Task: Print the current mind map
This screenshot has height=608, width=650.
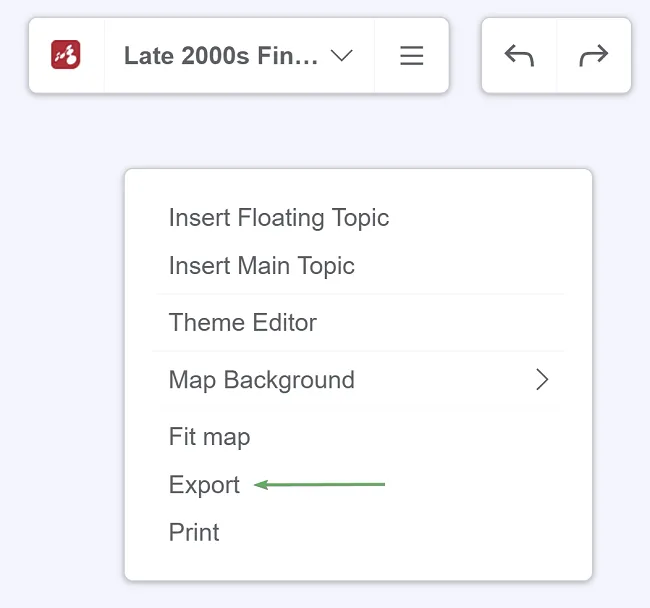Action: pyautogui.click(x=194, y=532)
